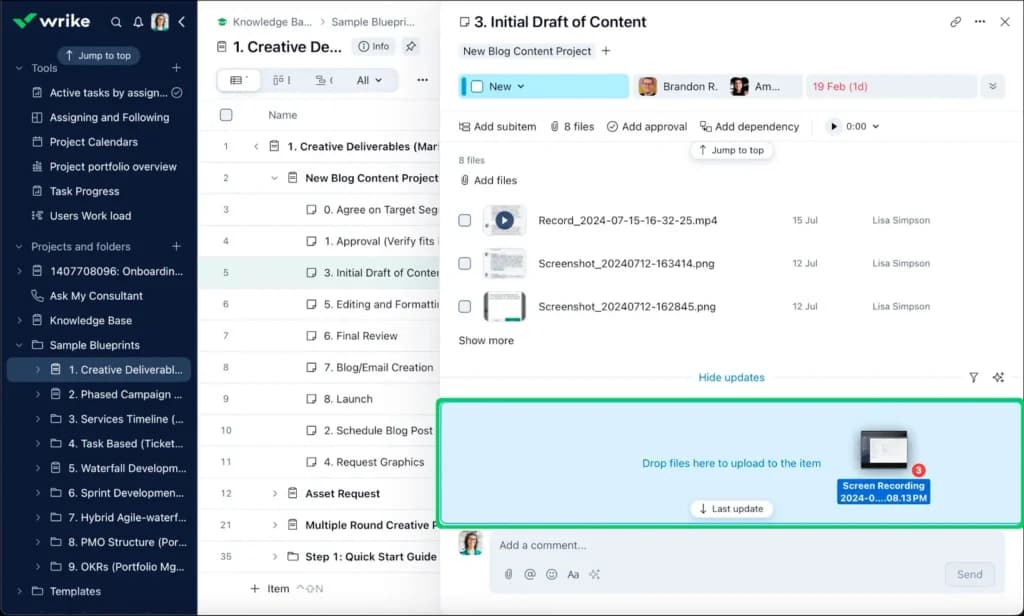Collapse the sidebar with the arrow
Screen dimensions: 1024x616
point(182,22)
